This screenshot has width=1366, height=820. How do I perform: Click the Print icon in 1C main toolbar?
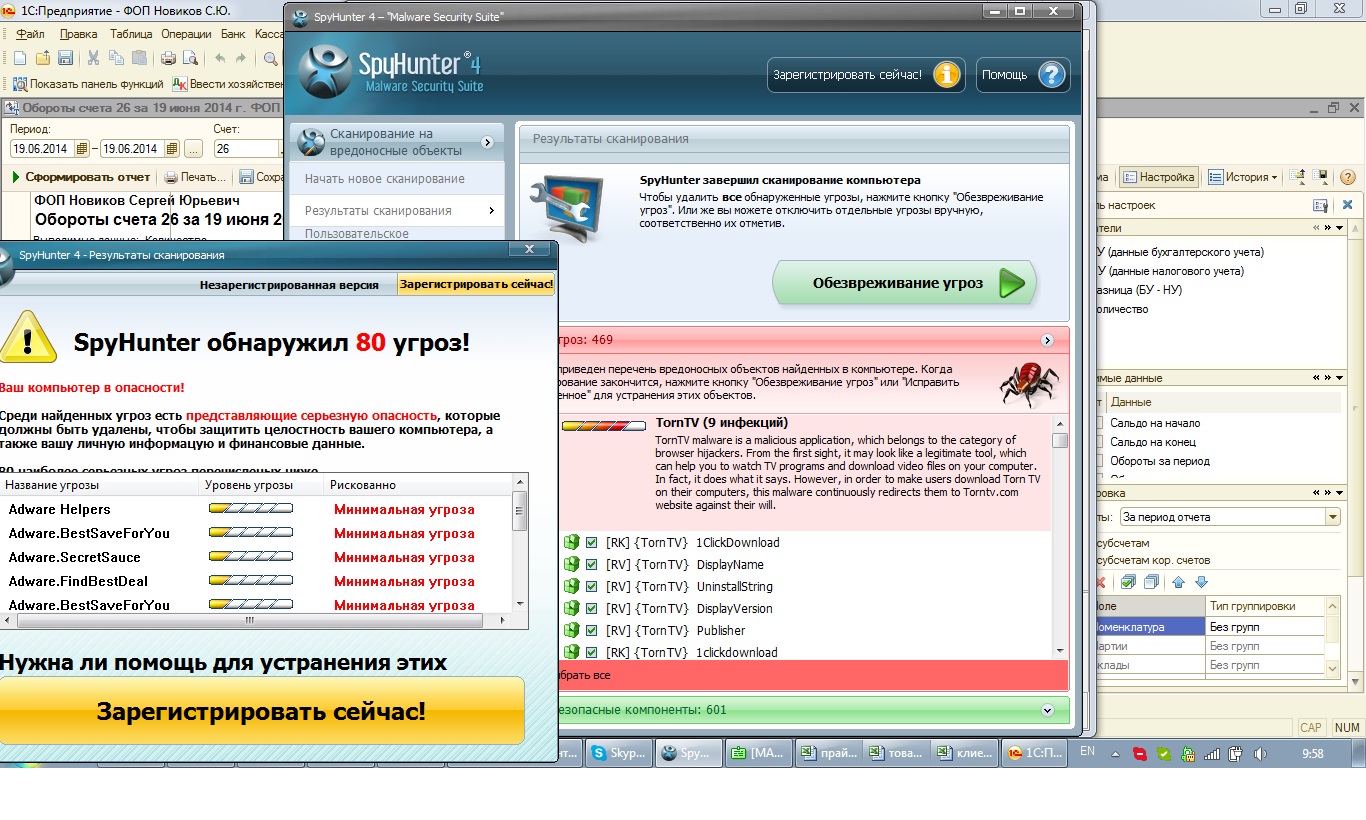[x=168, y=58]
